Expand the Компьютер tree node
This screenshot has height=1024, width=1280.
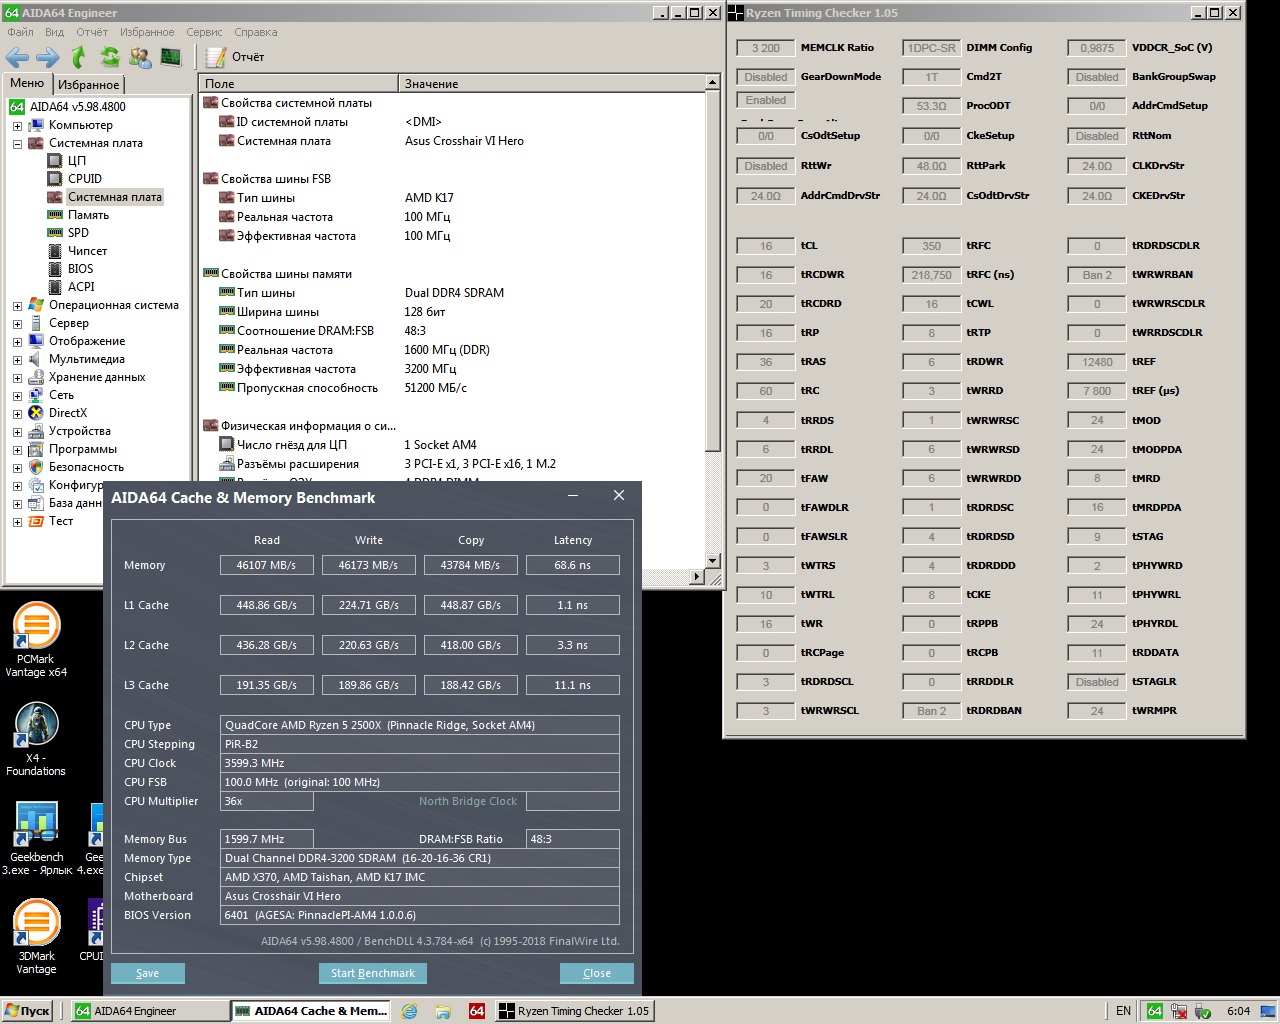click(x=17, y=126)
